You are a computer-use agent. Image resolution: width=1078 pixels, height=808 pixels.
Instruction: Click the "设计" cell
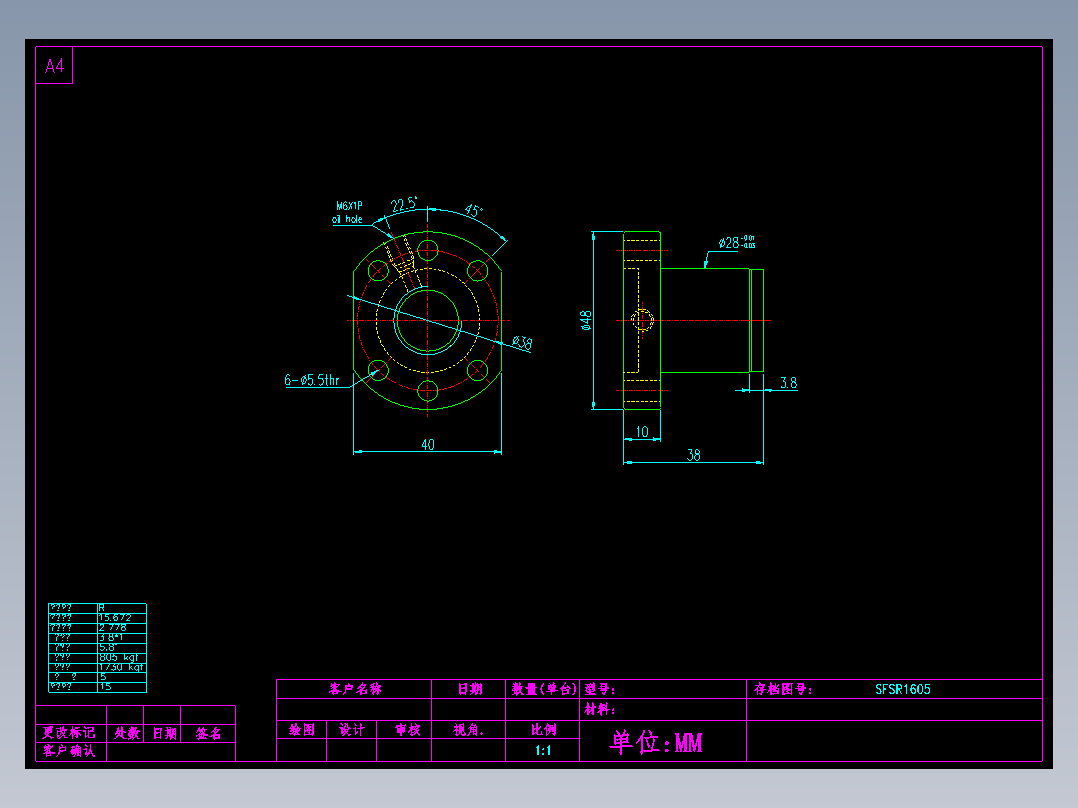coord(352,730)
